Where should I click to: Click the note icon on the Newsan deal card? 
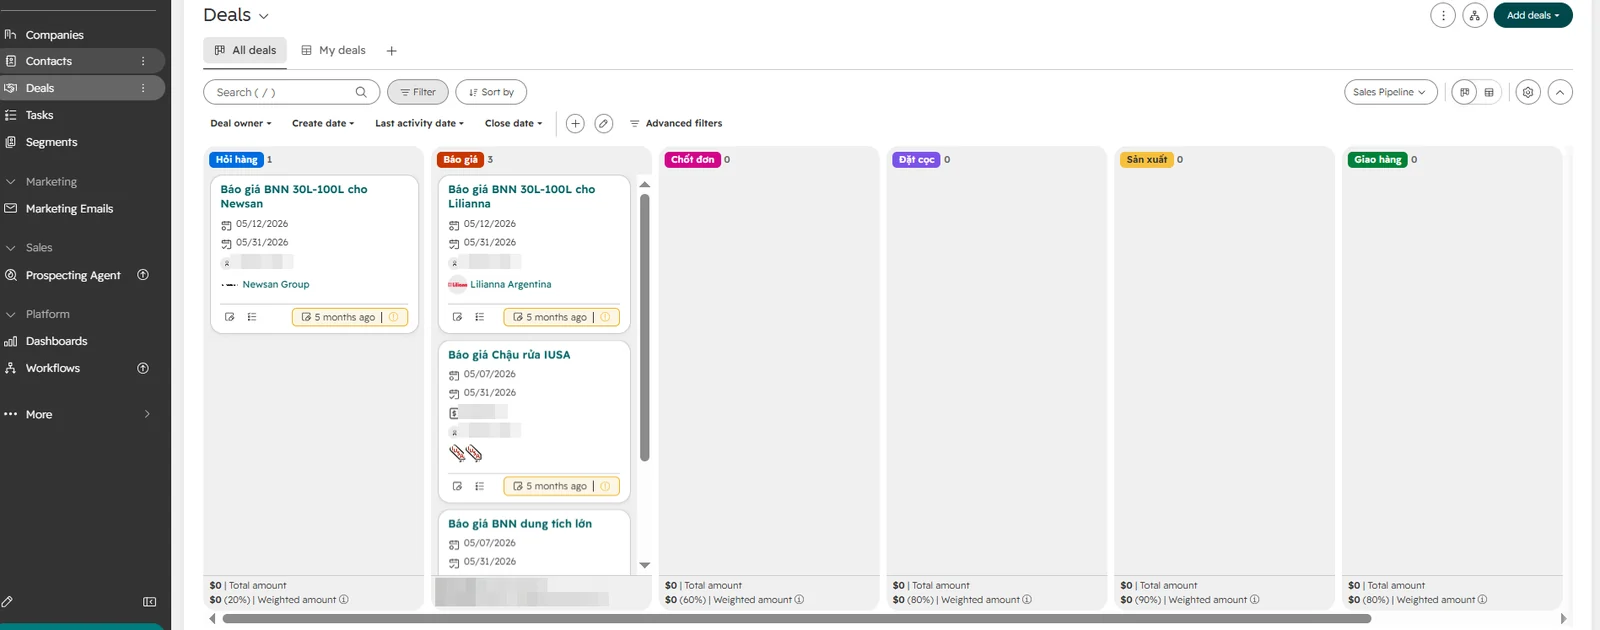click(x=230, y=317)
